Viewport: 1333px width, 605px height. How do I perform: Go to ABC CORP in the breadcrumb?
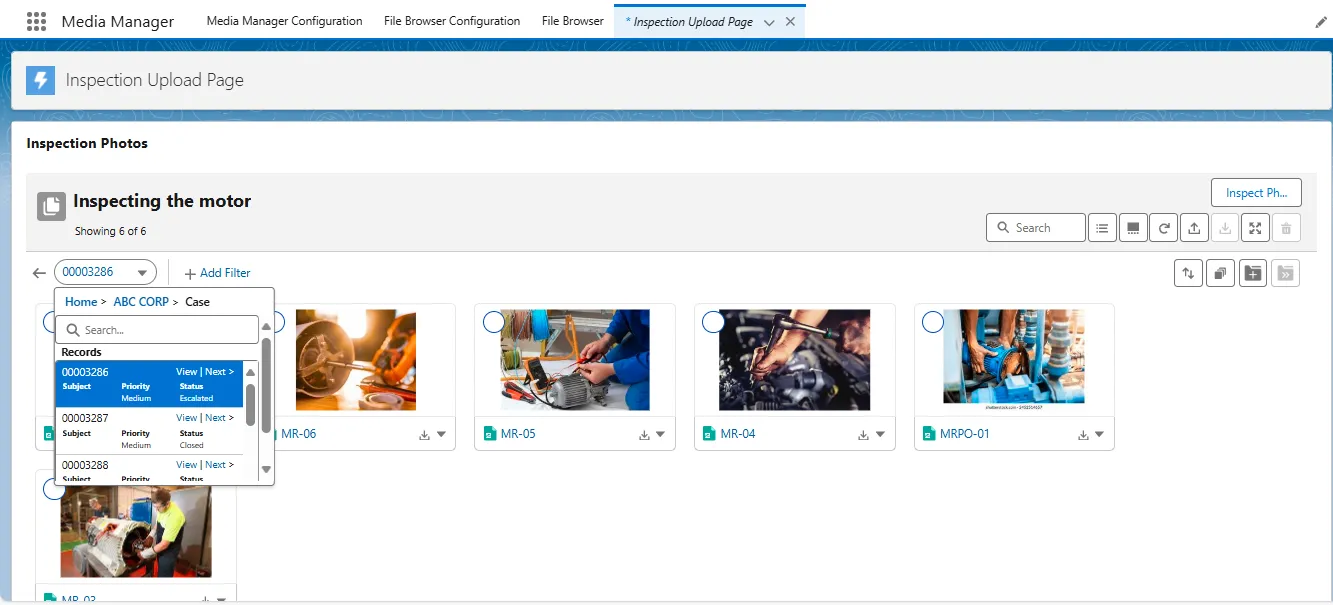[141, 302]
